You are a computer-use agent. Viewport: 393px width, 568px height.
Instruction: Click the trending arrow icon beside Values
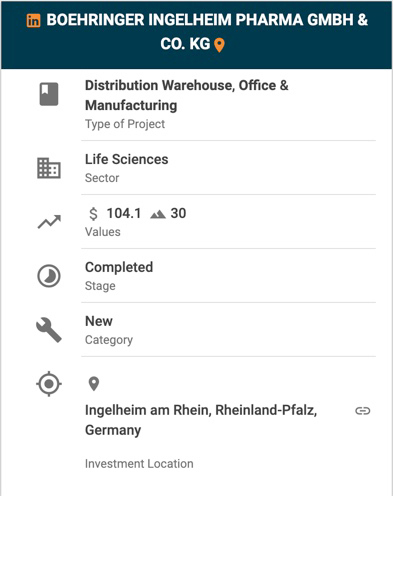tap(49, 222)
